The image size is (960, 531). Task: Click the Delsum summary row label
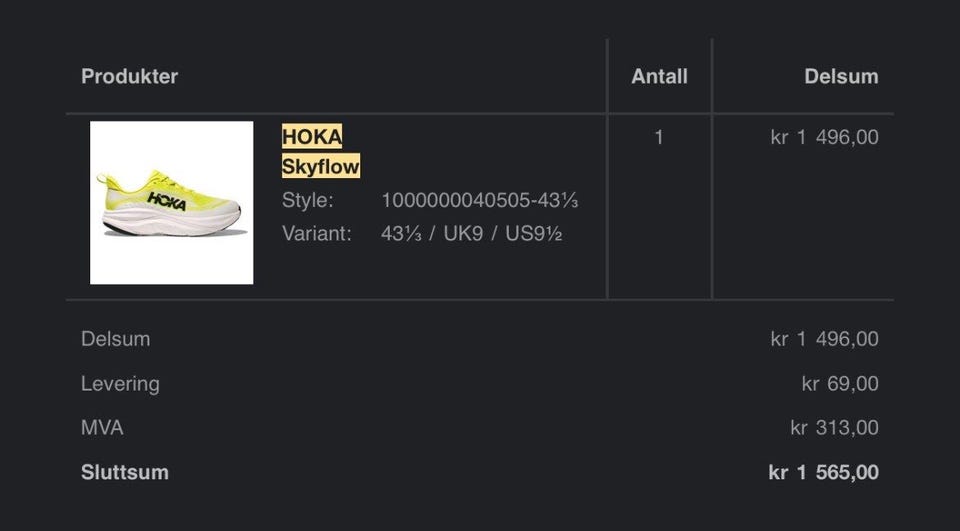pos(115,339)
